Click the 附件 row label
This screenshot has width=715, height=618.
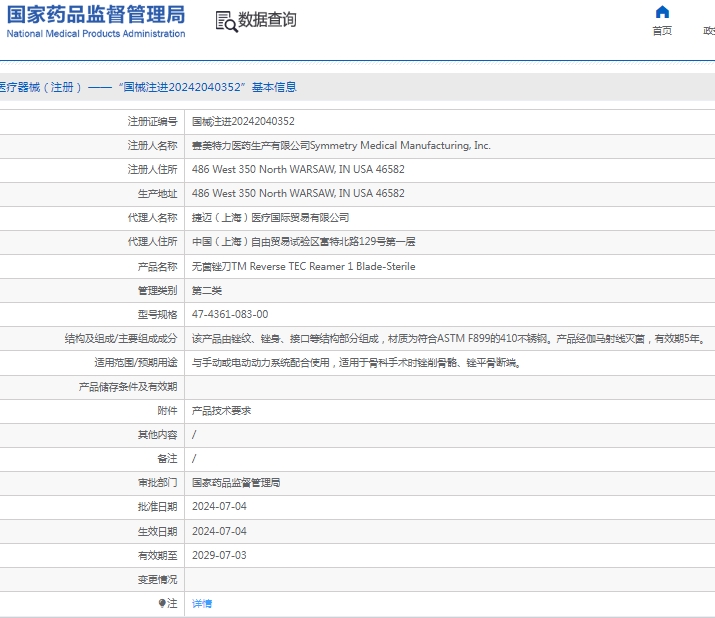pos(167,410)
